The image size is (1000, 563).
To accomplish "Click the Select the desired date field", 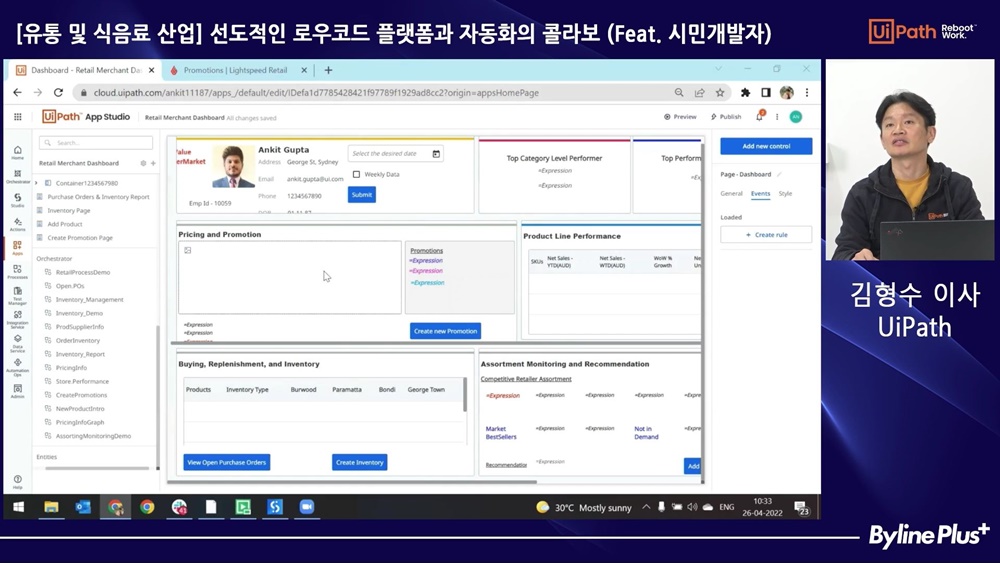I will click(x=395, y=154).
